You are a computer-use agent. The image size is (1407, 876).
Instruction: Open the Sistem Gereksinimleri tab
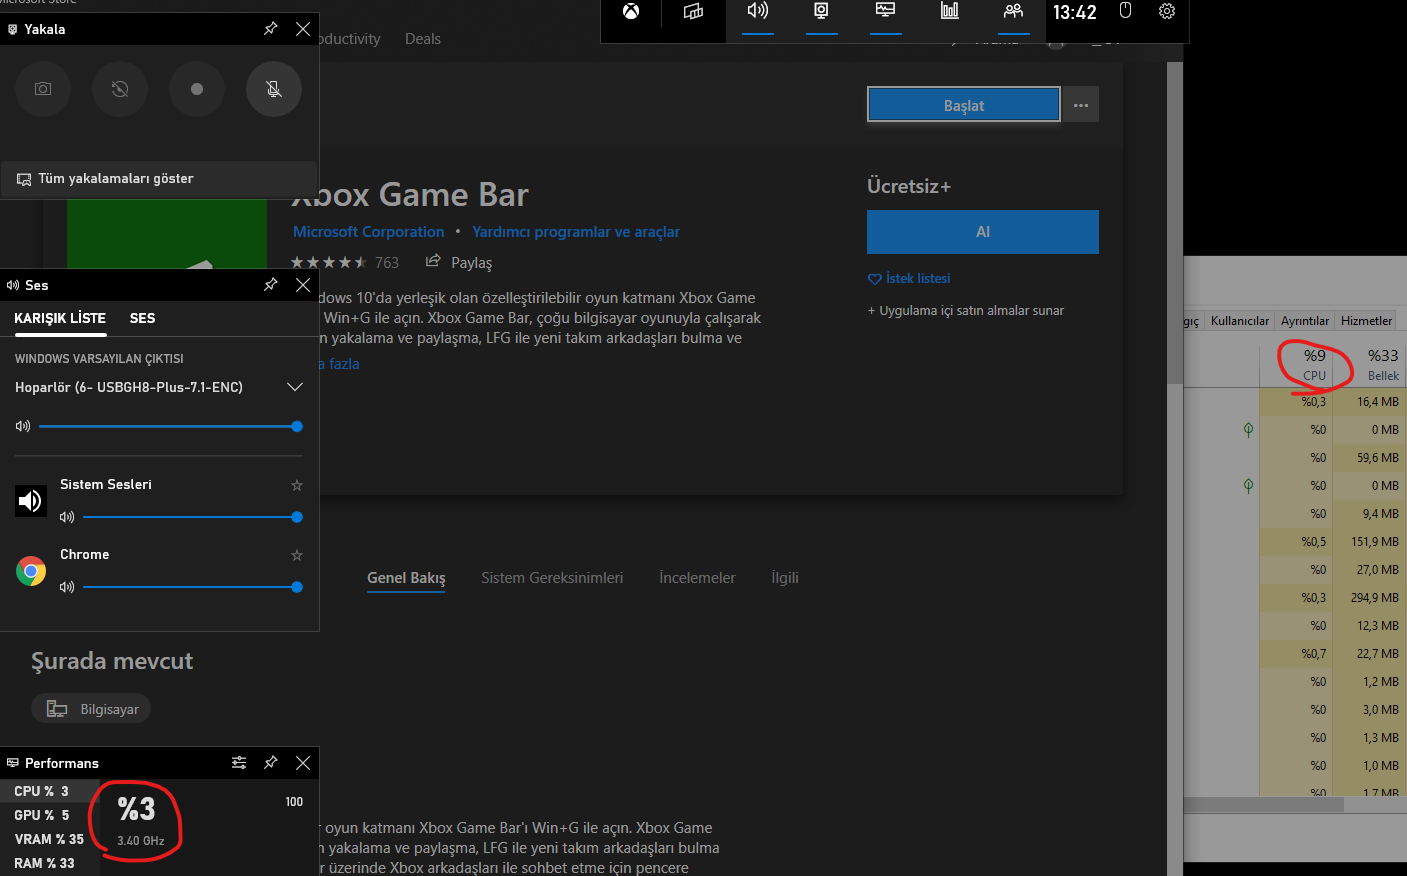coord(552,578)
